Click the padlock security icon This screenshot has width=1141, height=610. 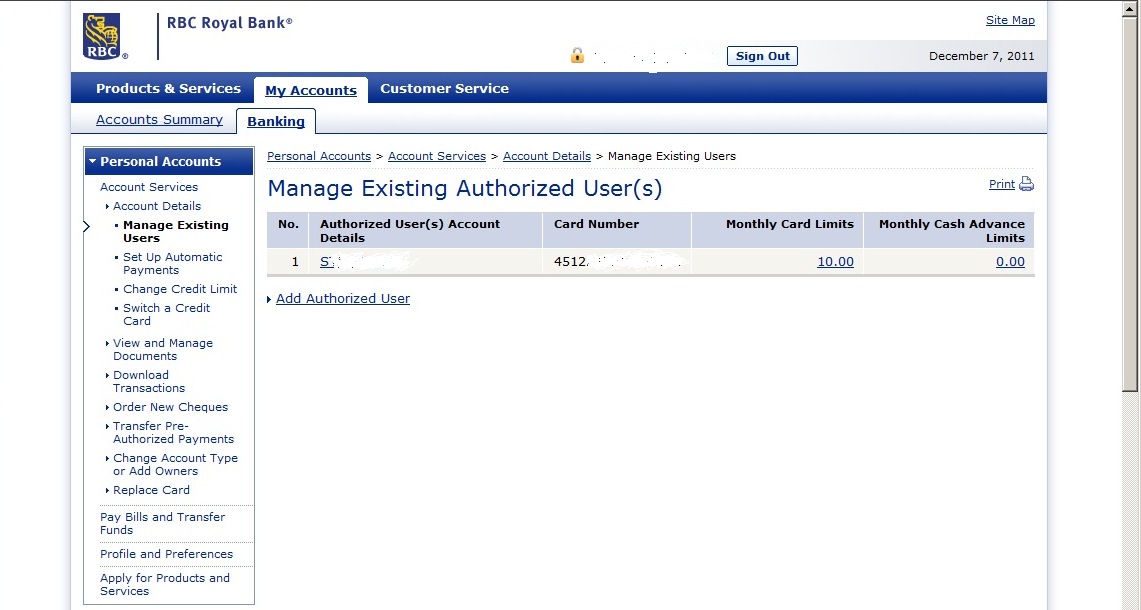pyautogui.click(x=577, y=56)
